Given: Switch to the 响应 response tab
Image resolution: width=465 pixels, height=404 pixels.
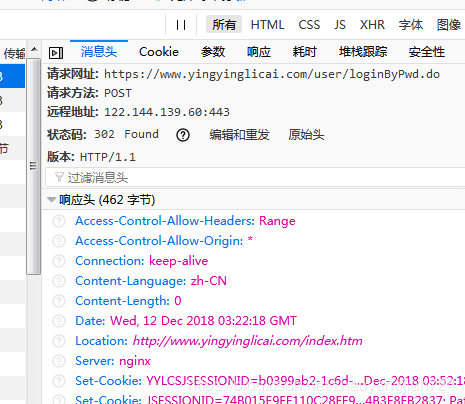Looking at the screenshot, I should 259,52.
